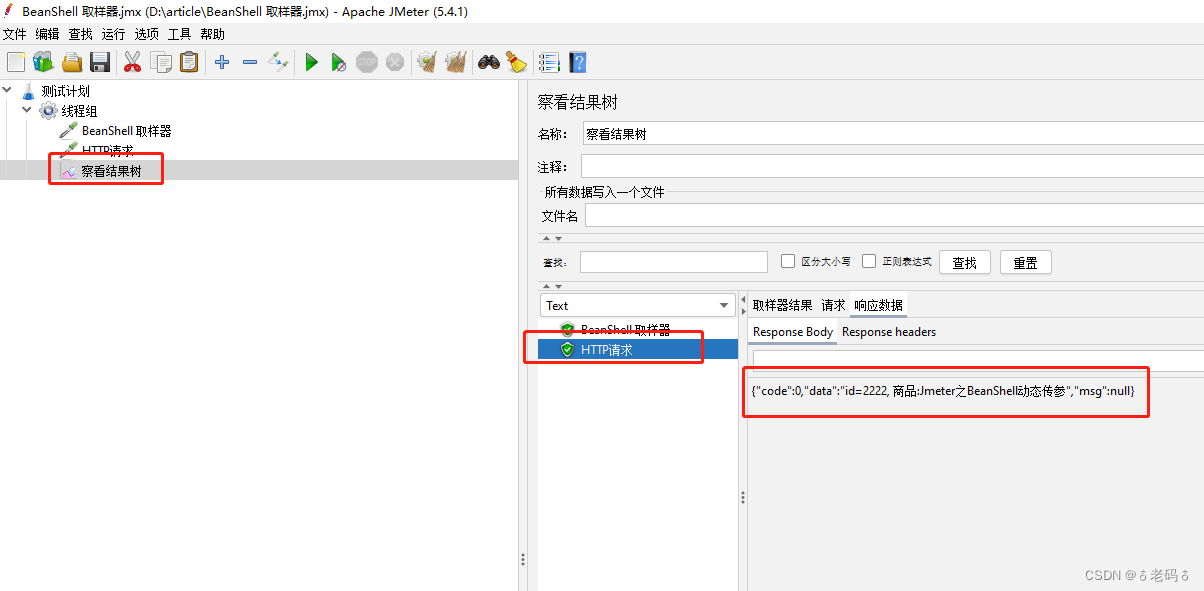Open a test plan with the folder icon
Viewport: 1204px width, 591px height.
tap(71, 61)
